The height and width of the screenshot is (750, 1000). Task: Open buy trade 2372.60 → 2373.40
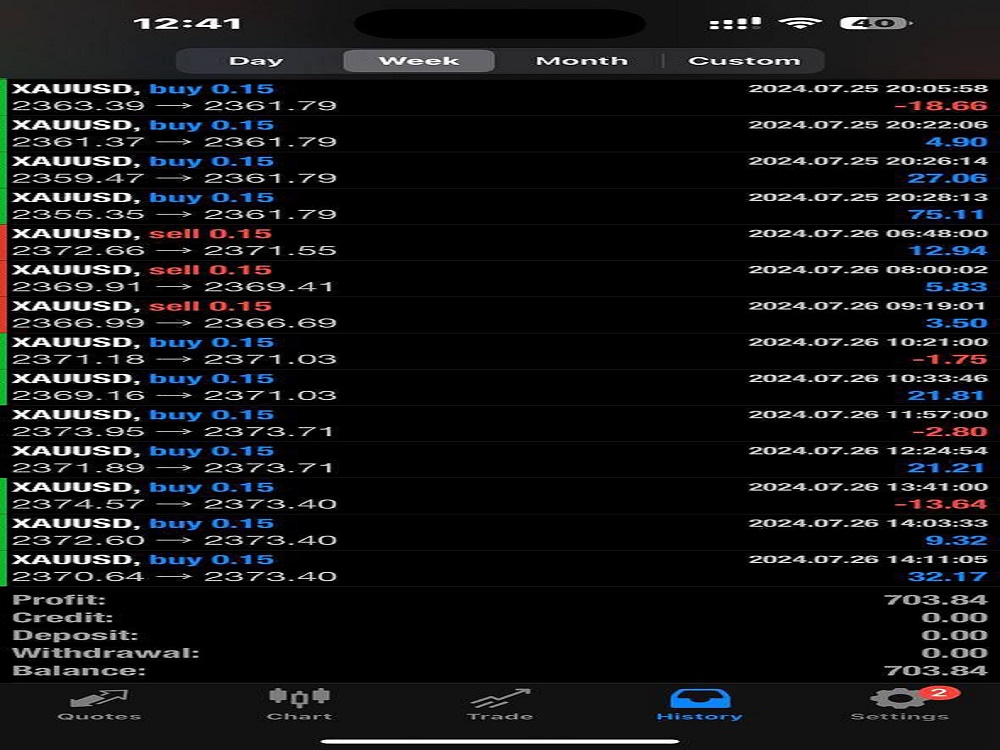pyautogui.click(x=500, y=533)
